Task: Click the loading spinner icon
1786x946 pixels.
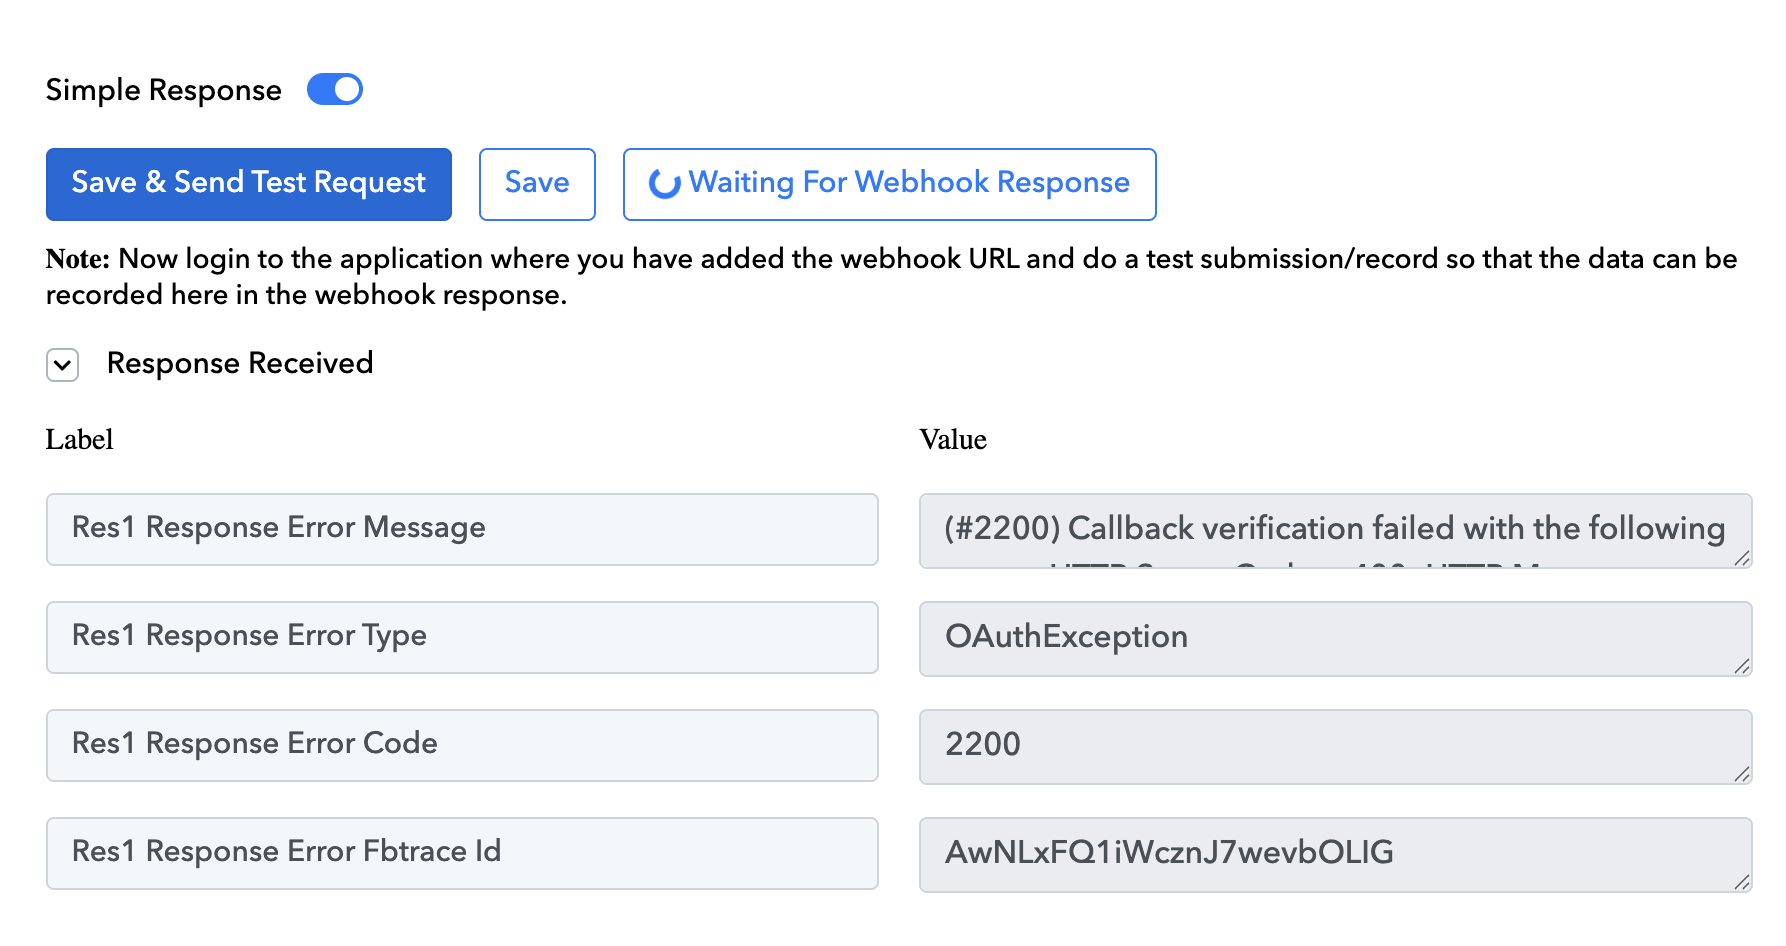Action: 664,184
